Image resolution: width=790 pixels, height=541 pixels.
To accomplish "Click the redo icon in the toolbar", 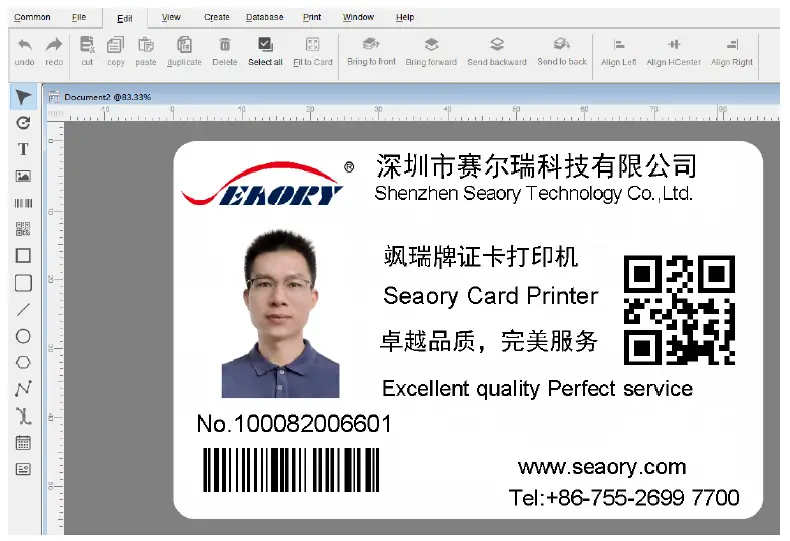I will pyautogui.click(x=54, y=45).
